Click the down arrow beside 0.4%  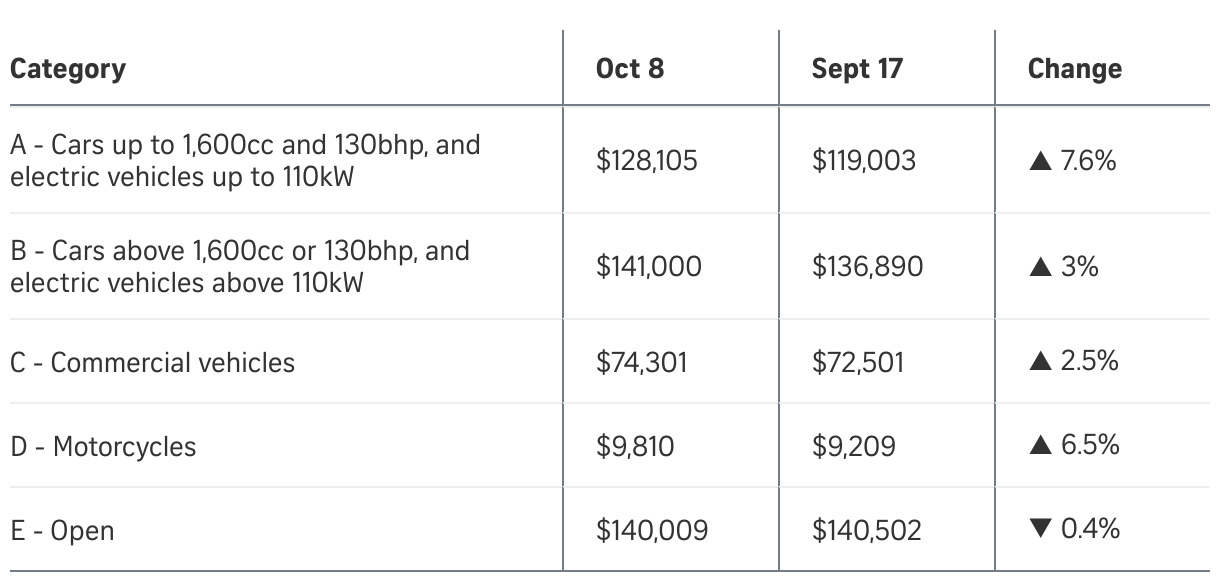1039,530
